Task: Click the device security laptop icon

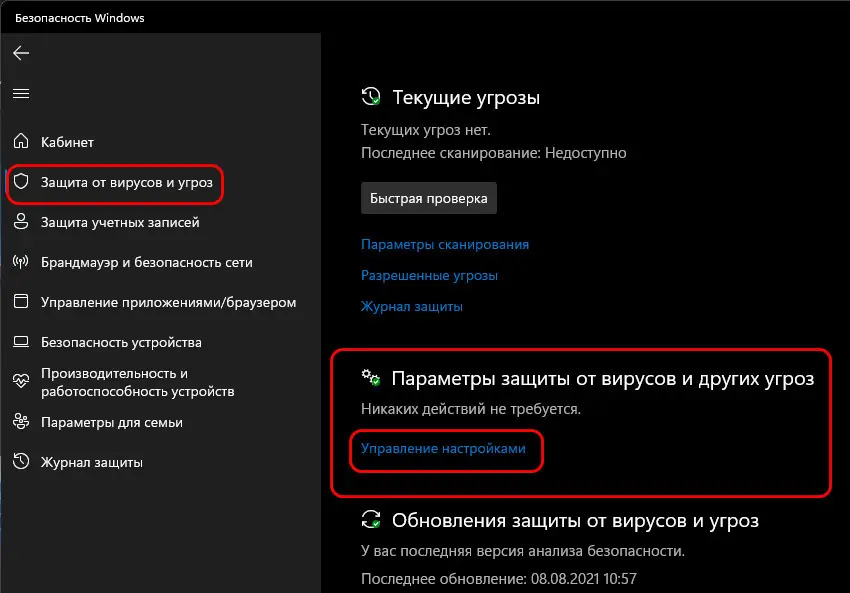Action: tap(21, 342)
